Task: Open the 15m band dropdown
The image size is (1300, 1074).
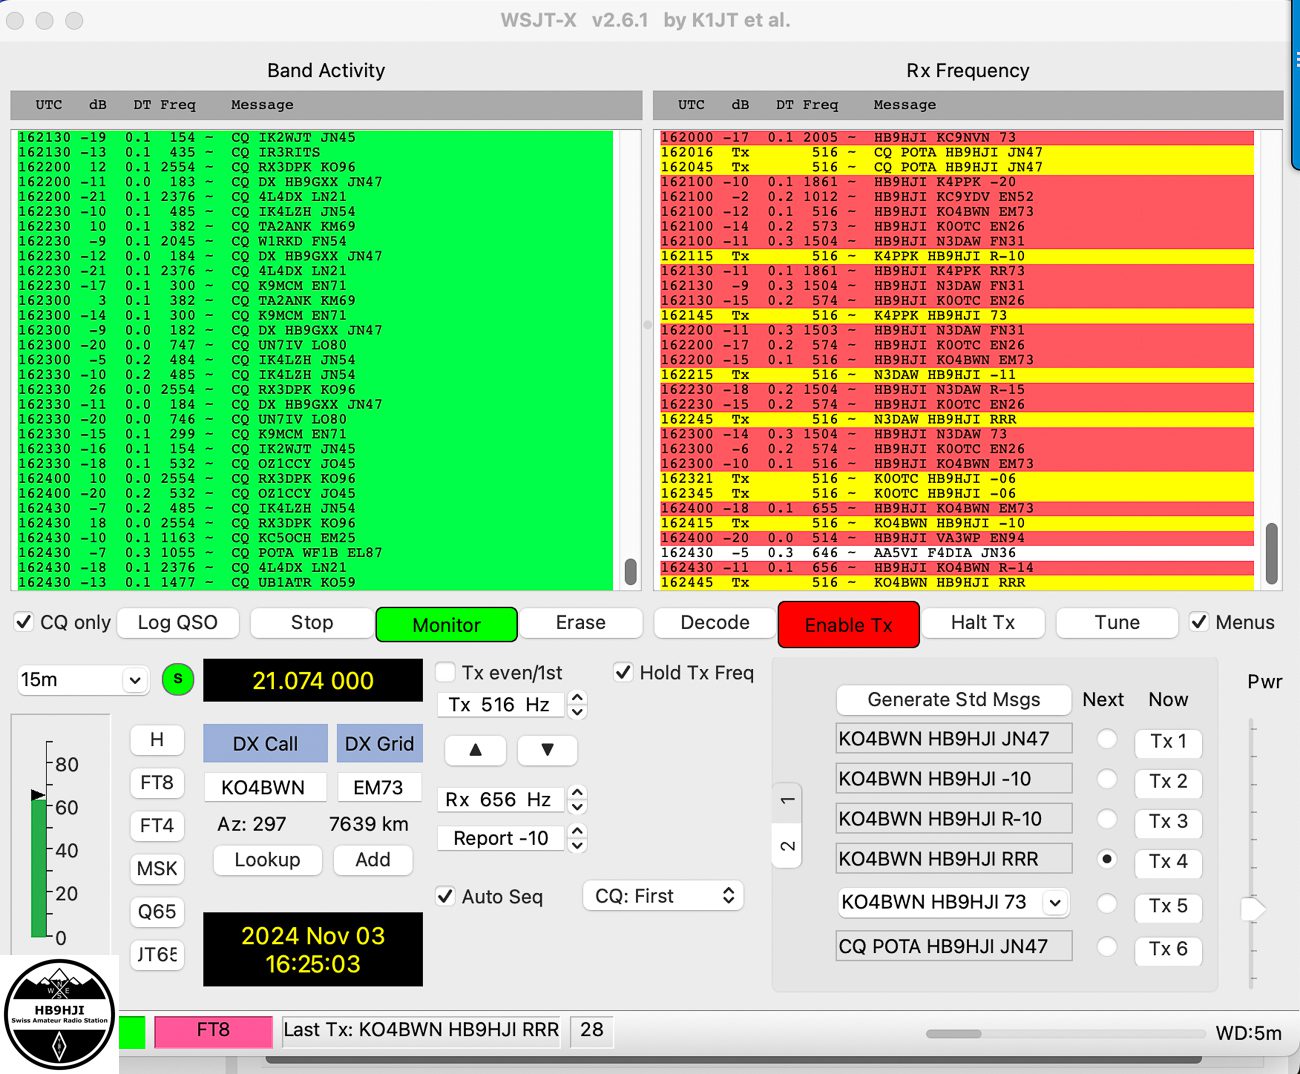Action: pos(83,680)
